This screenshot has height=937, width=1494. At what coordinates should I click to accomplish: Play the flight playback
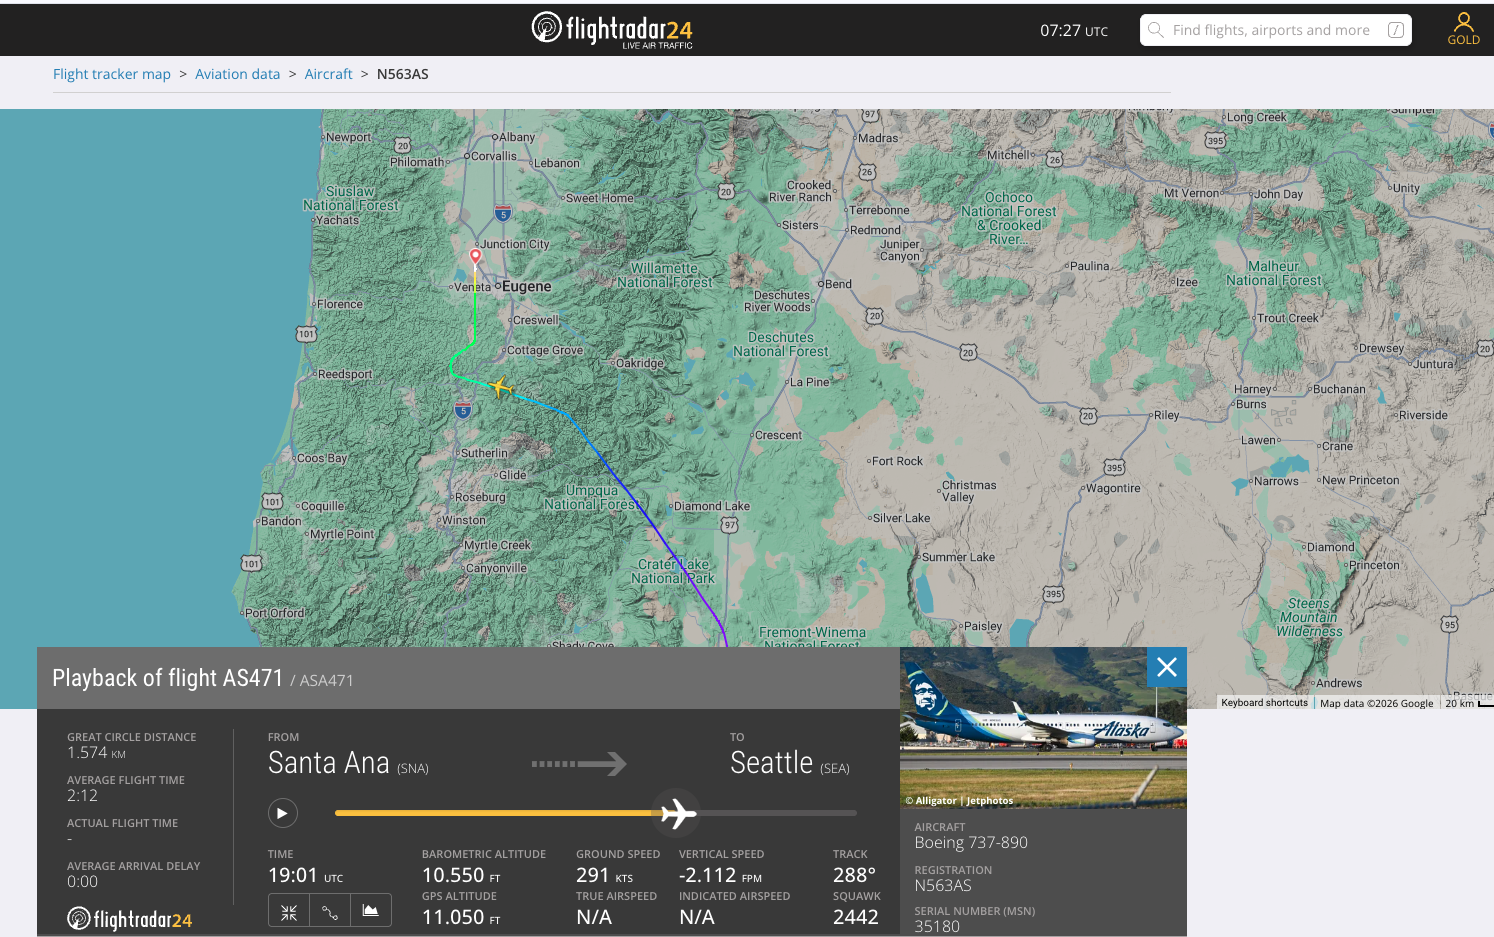(283, 813)
